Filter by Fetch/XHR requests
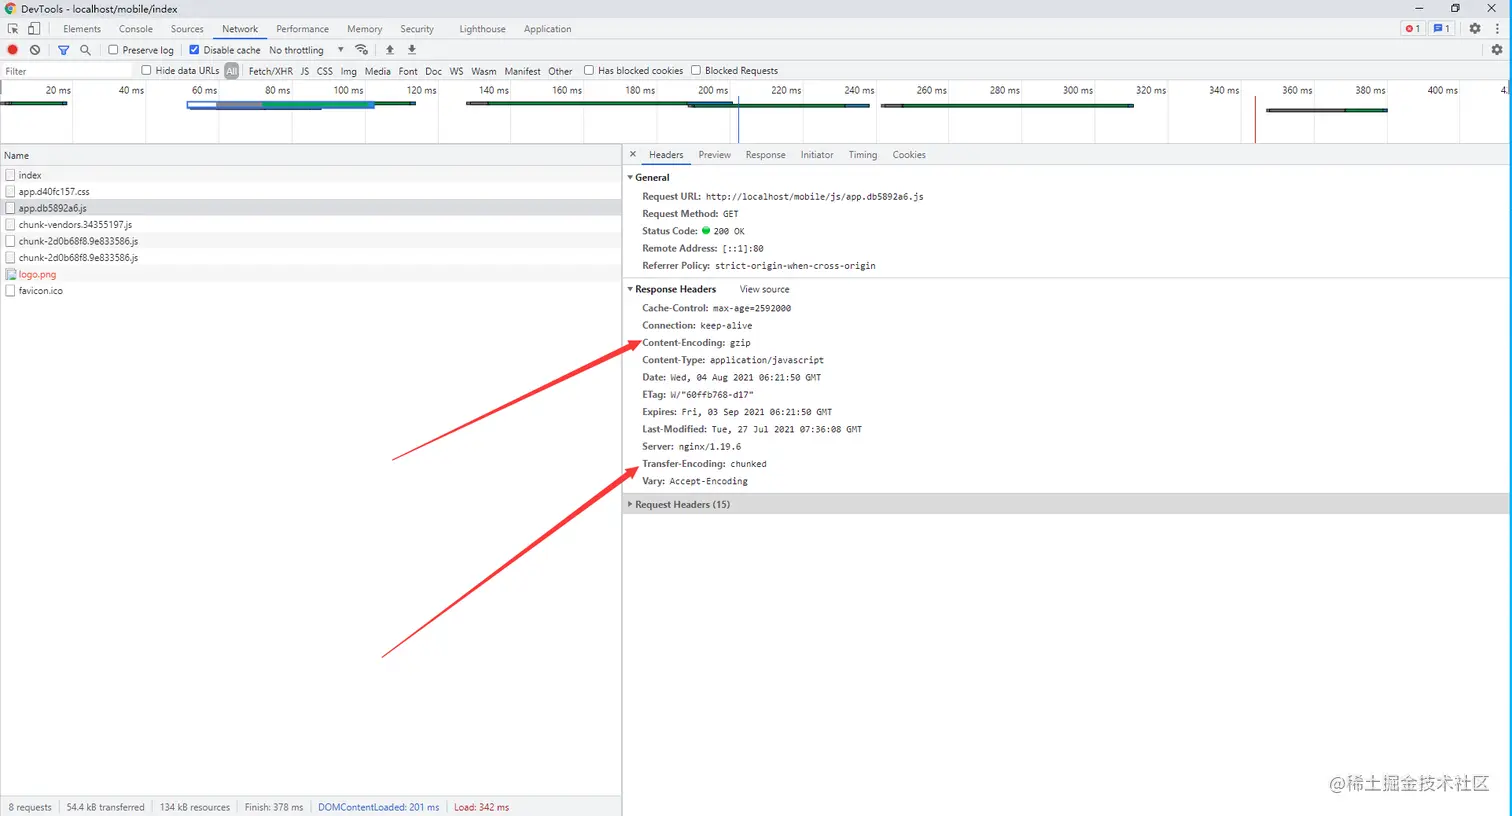Screen dimensions: 1512x816 [271, 71]
